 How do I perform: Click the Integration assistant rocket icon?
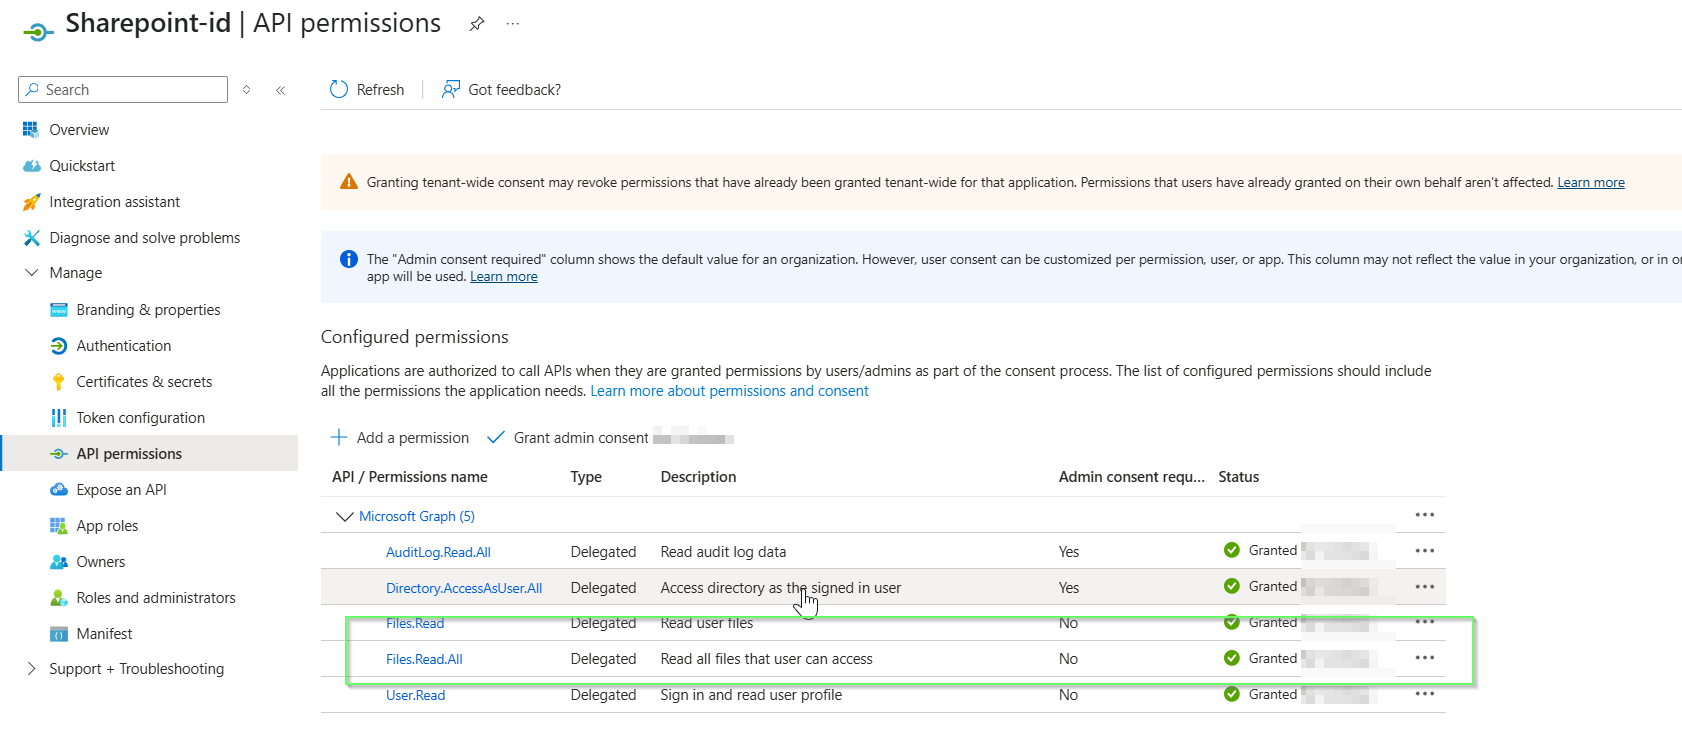click(31, 202)
